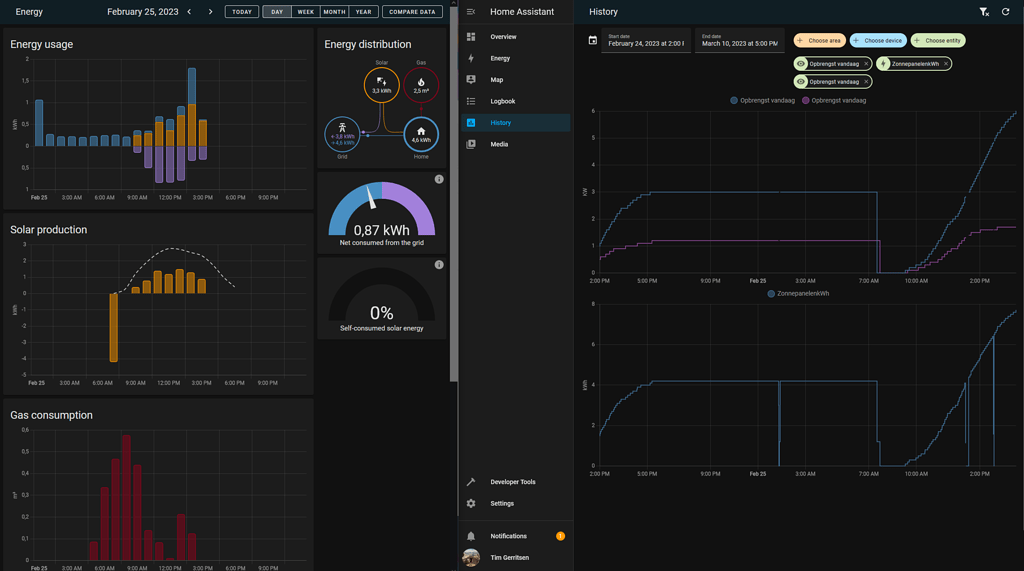Clear filters with the filter-remove icon
Viewport: 1024px width, 571px height.
point(984,12)
